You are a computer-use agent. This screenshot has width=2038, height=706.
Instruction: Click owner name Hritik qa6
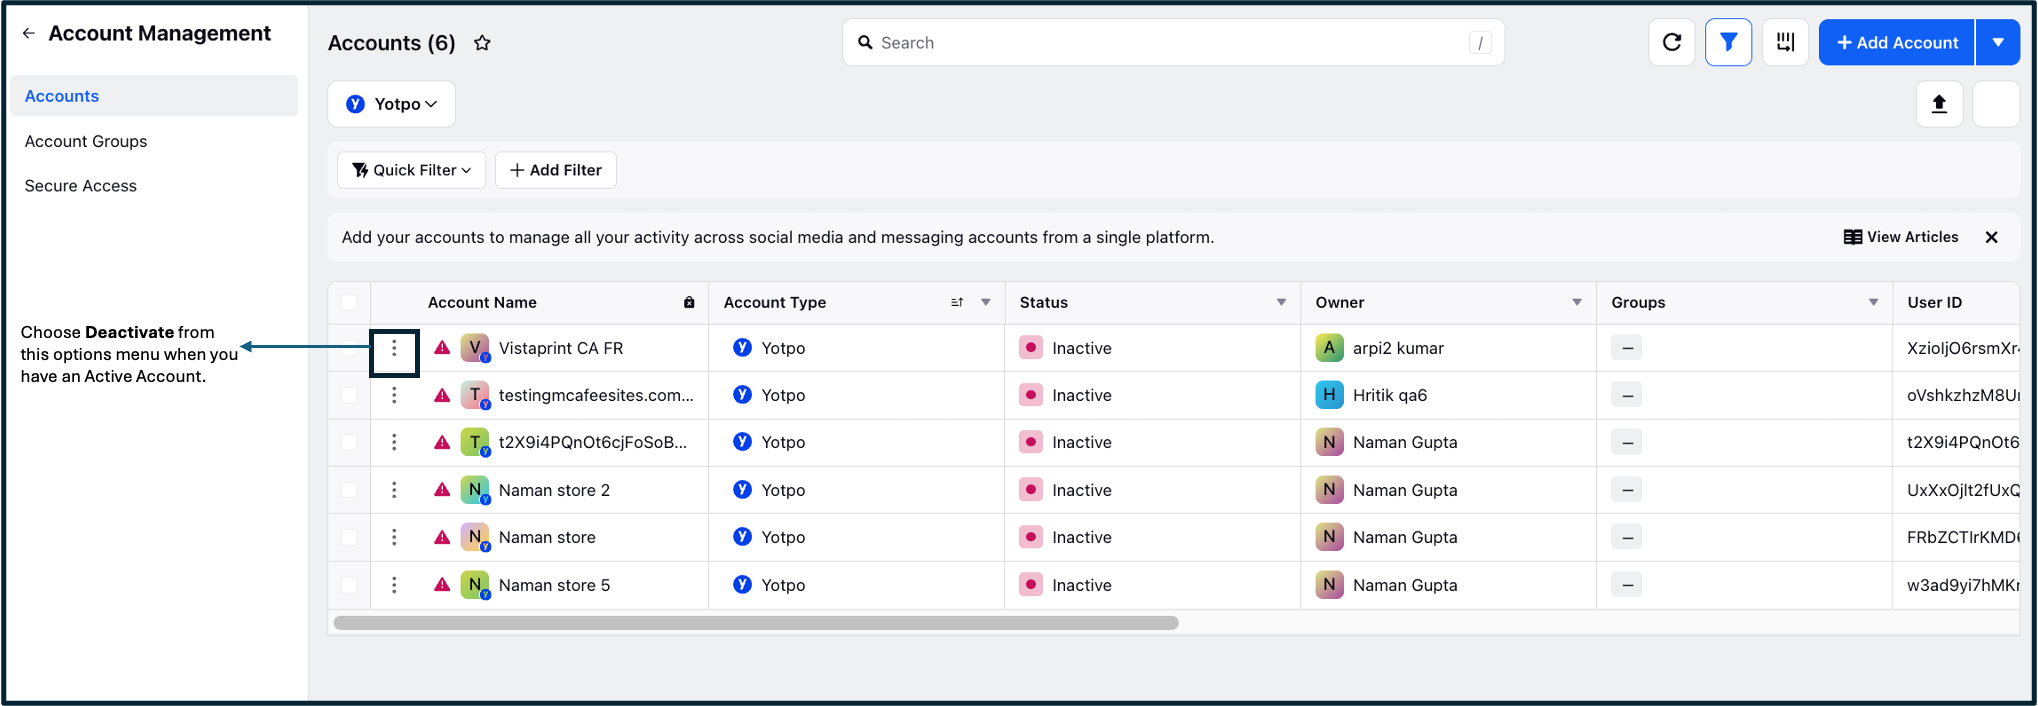[x=1390, y=395]
